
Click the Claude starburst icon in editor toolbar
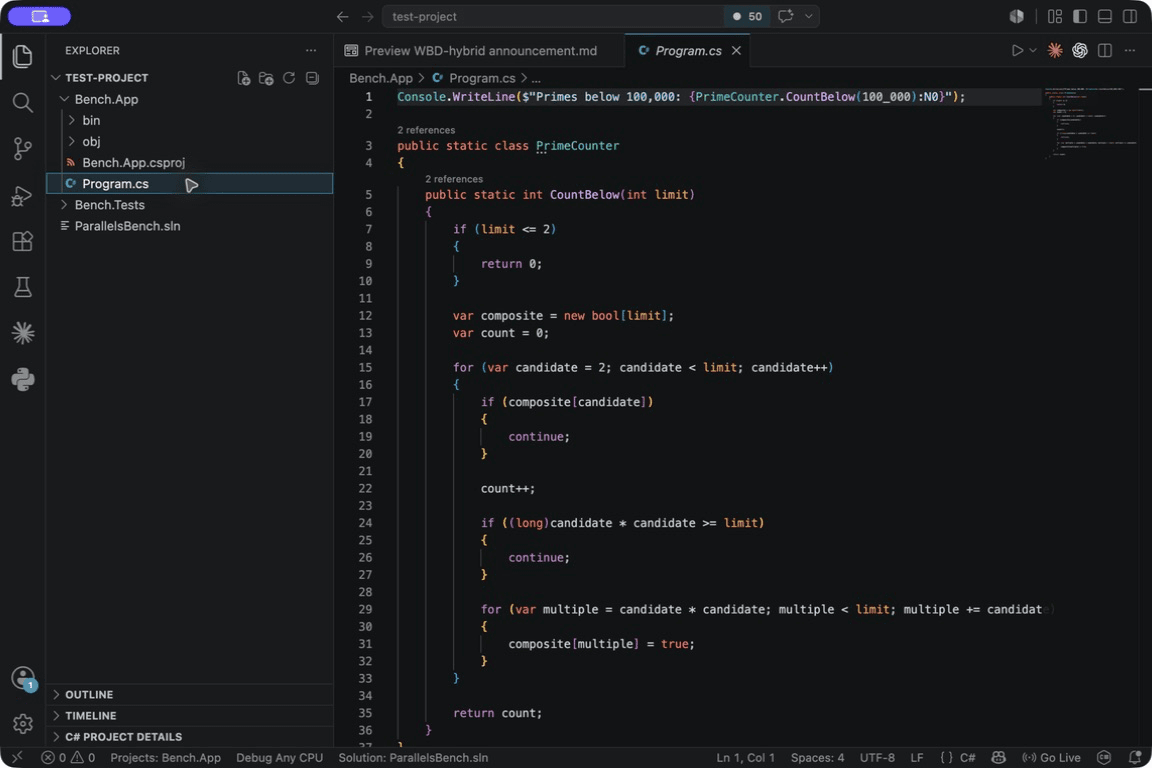click(x=1055, y=51)
